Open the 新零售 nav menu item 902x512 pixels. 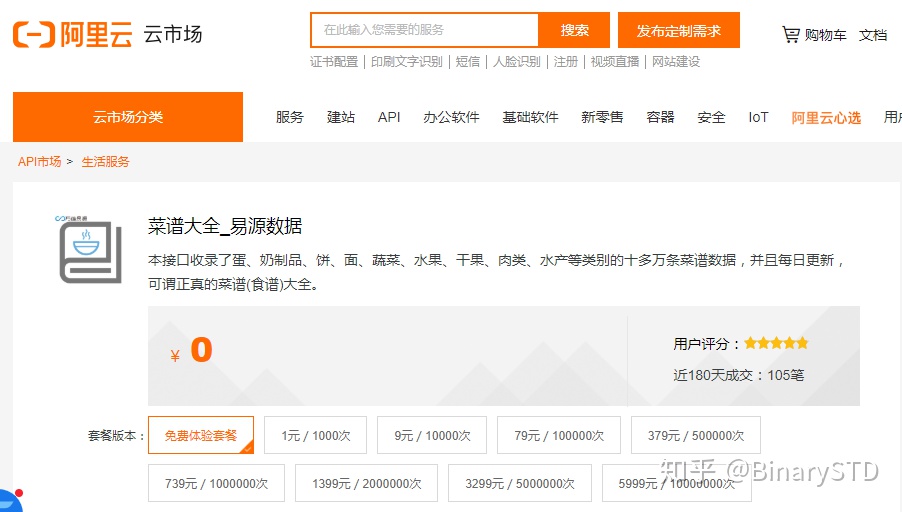point(602,117)
